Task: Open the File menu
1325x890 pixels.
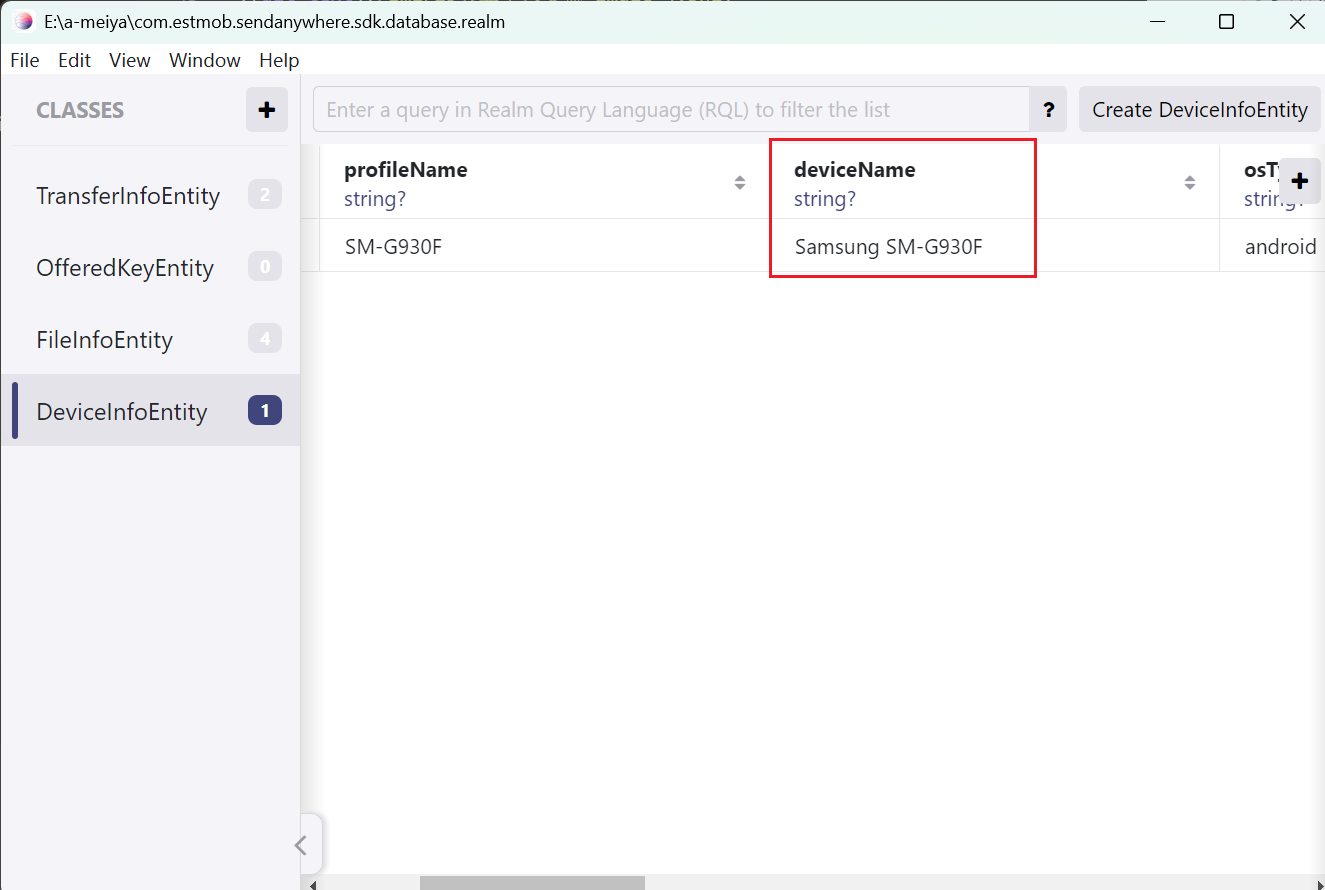Action: pyautogui.click(x=25, y=60)
